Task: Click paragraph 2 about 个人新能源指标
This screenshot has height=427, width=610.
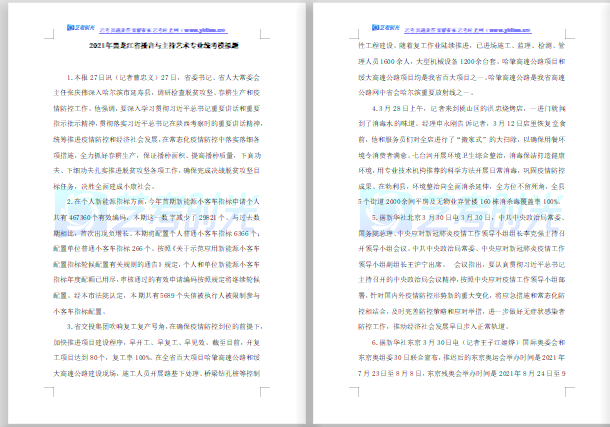Action: [161, 240]
